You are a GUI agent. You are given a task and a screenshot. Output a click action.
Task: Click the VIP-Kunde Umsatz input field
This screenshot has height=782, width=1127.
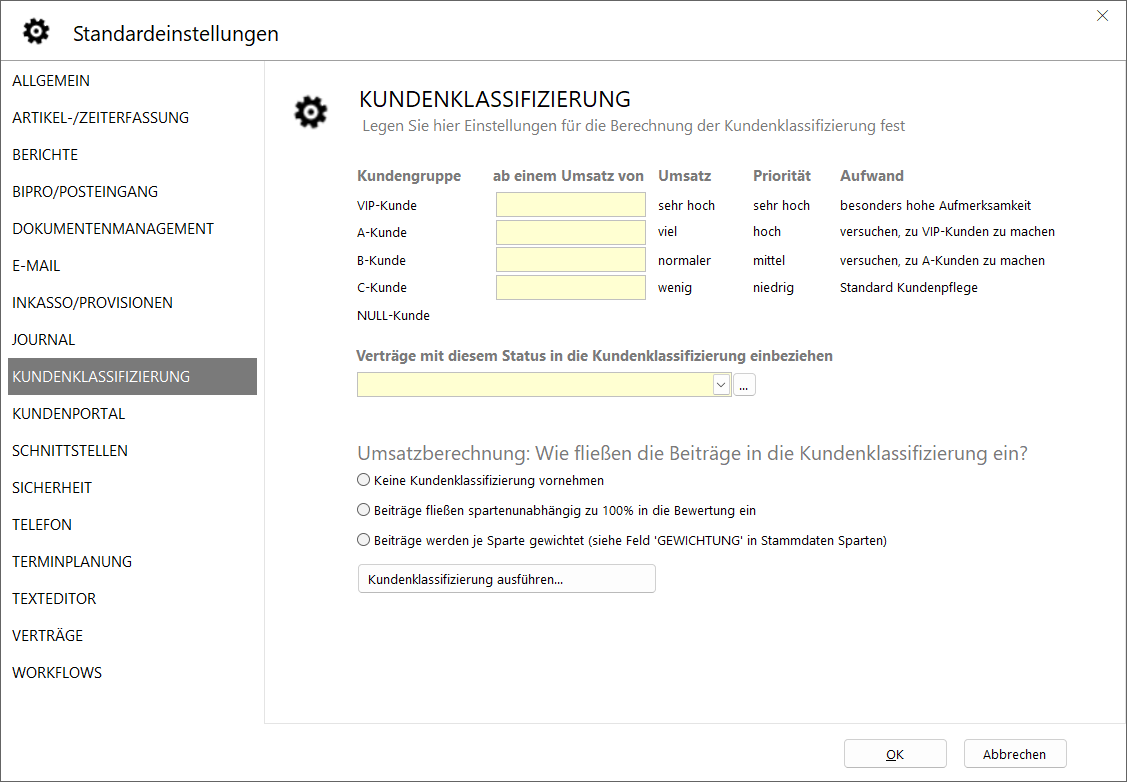point(571,205)
